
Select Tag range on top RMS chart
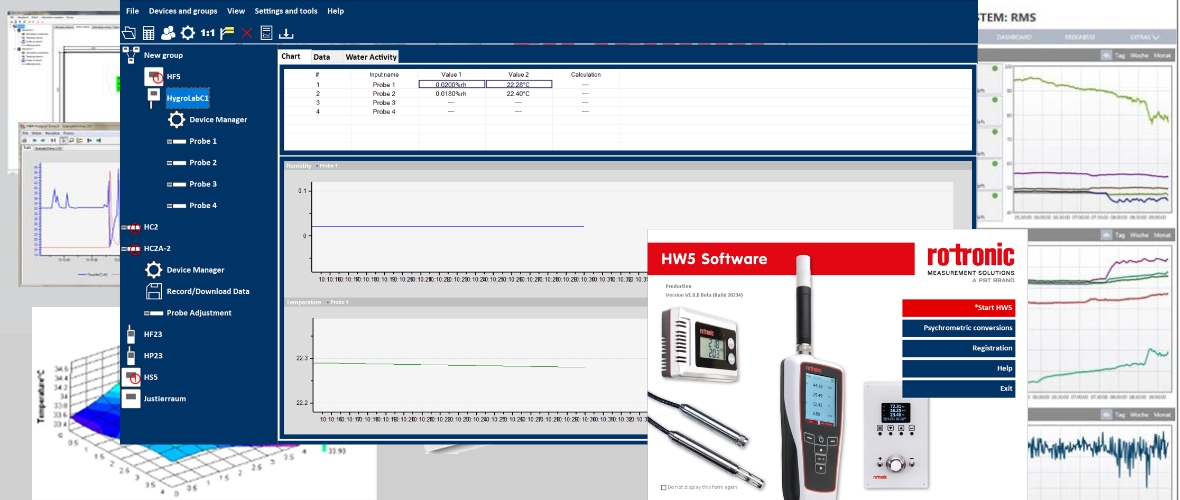pyautogui.click(x=1119, y=56)
